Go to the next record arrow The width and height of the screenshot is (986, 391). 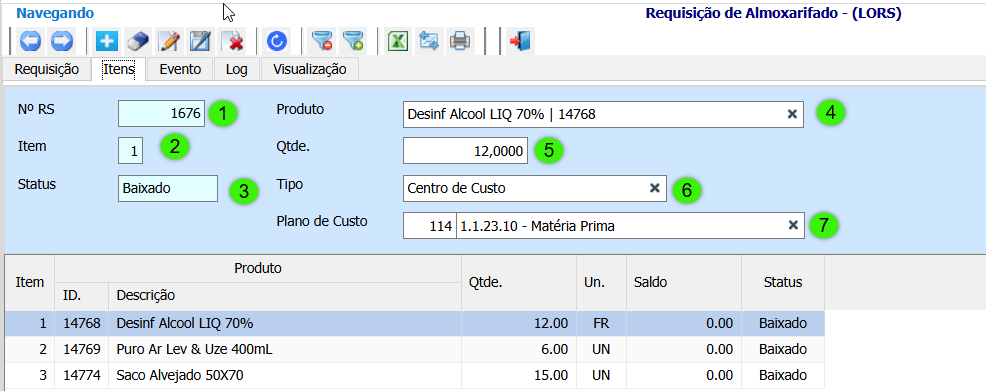(62, 41)
